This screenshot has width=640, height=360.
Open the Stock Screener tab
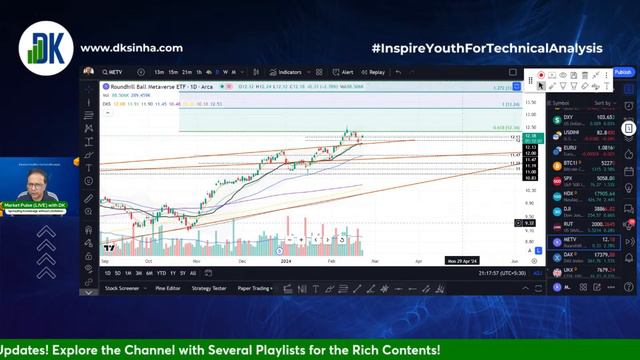[x=122, y=288]
